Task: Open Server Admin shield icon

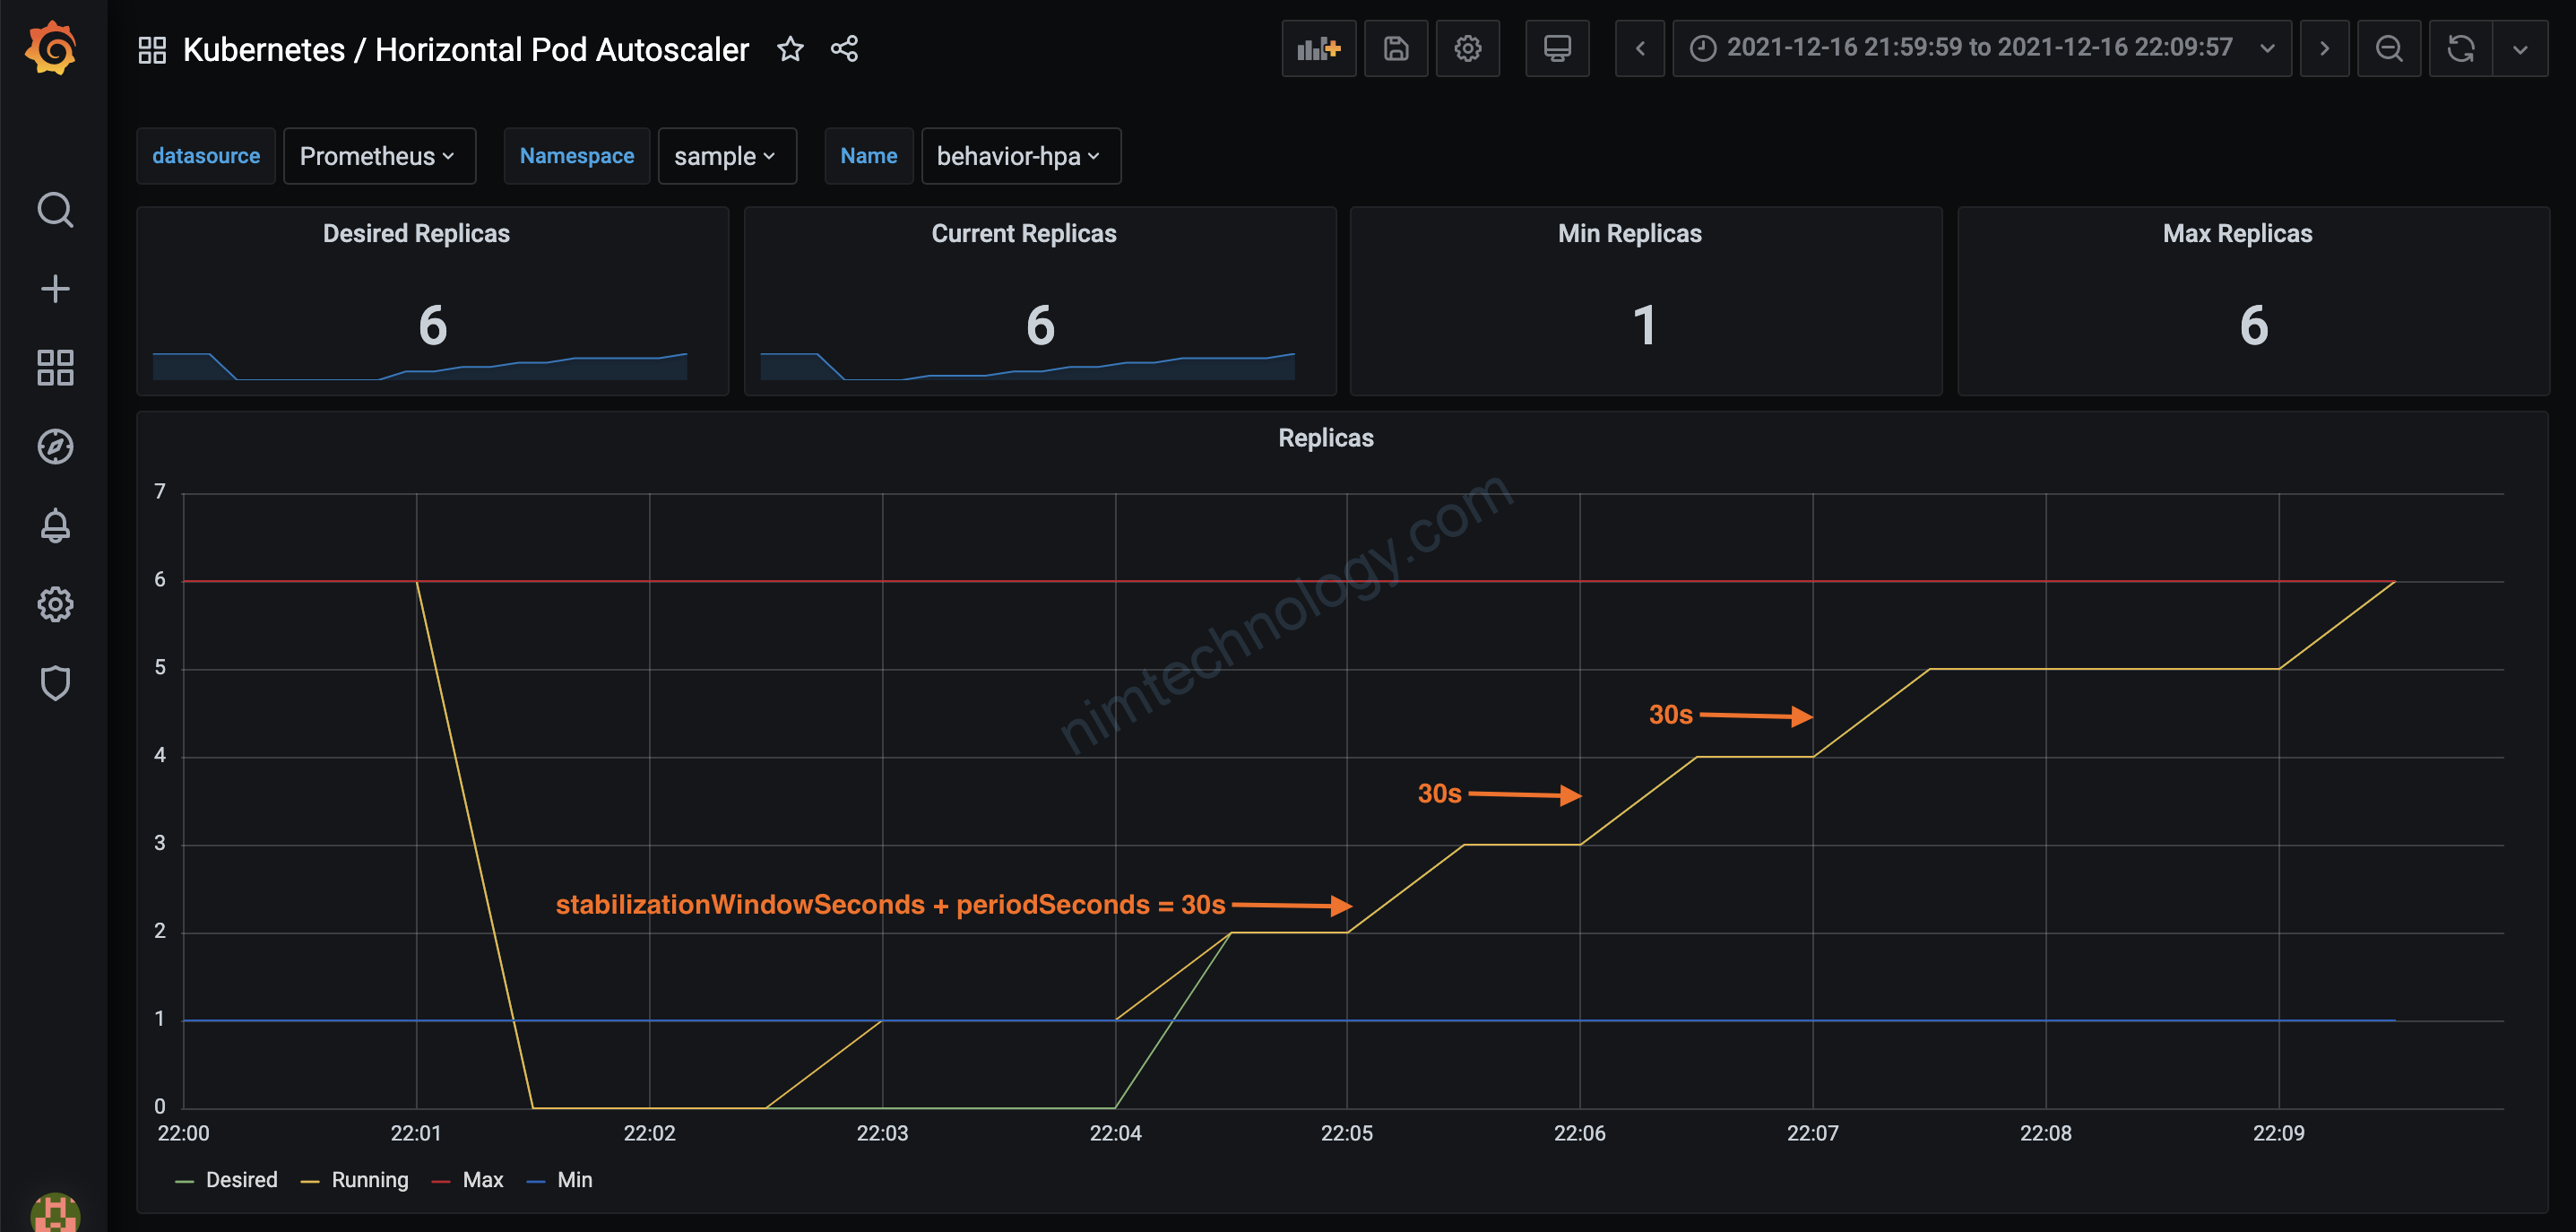Action: (55, 683)
